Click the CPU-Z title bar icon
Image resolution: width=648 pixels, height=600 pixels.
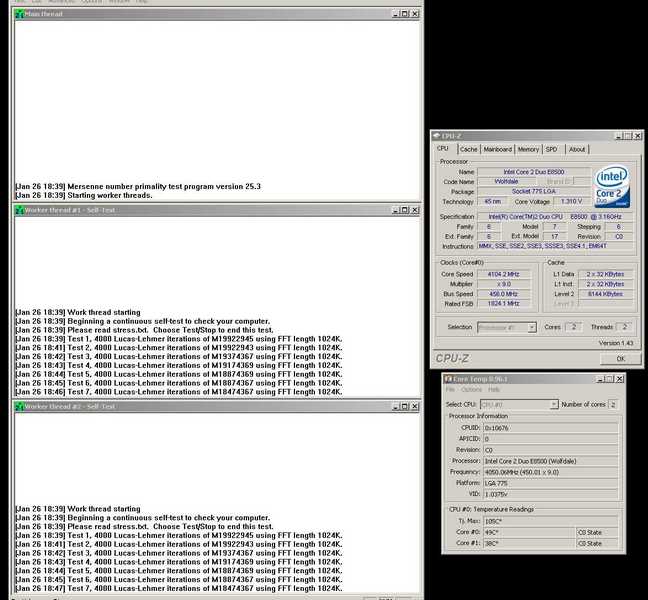click(436, 136)
